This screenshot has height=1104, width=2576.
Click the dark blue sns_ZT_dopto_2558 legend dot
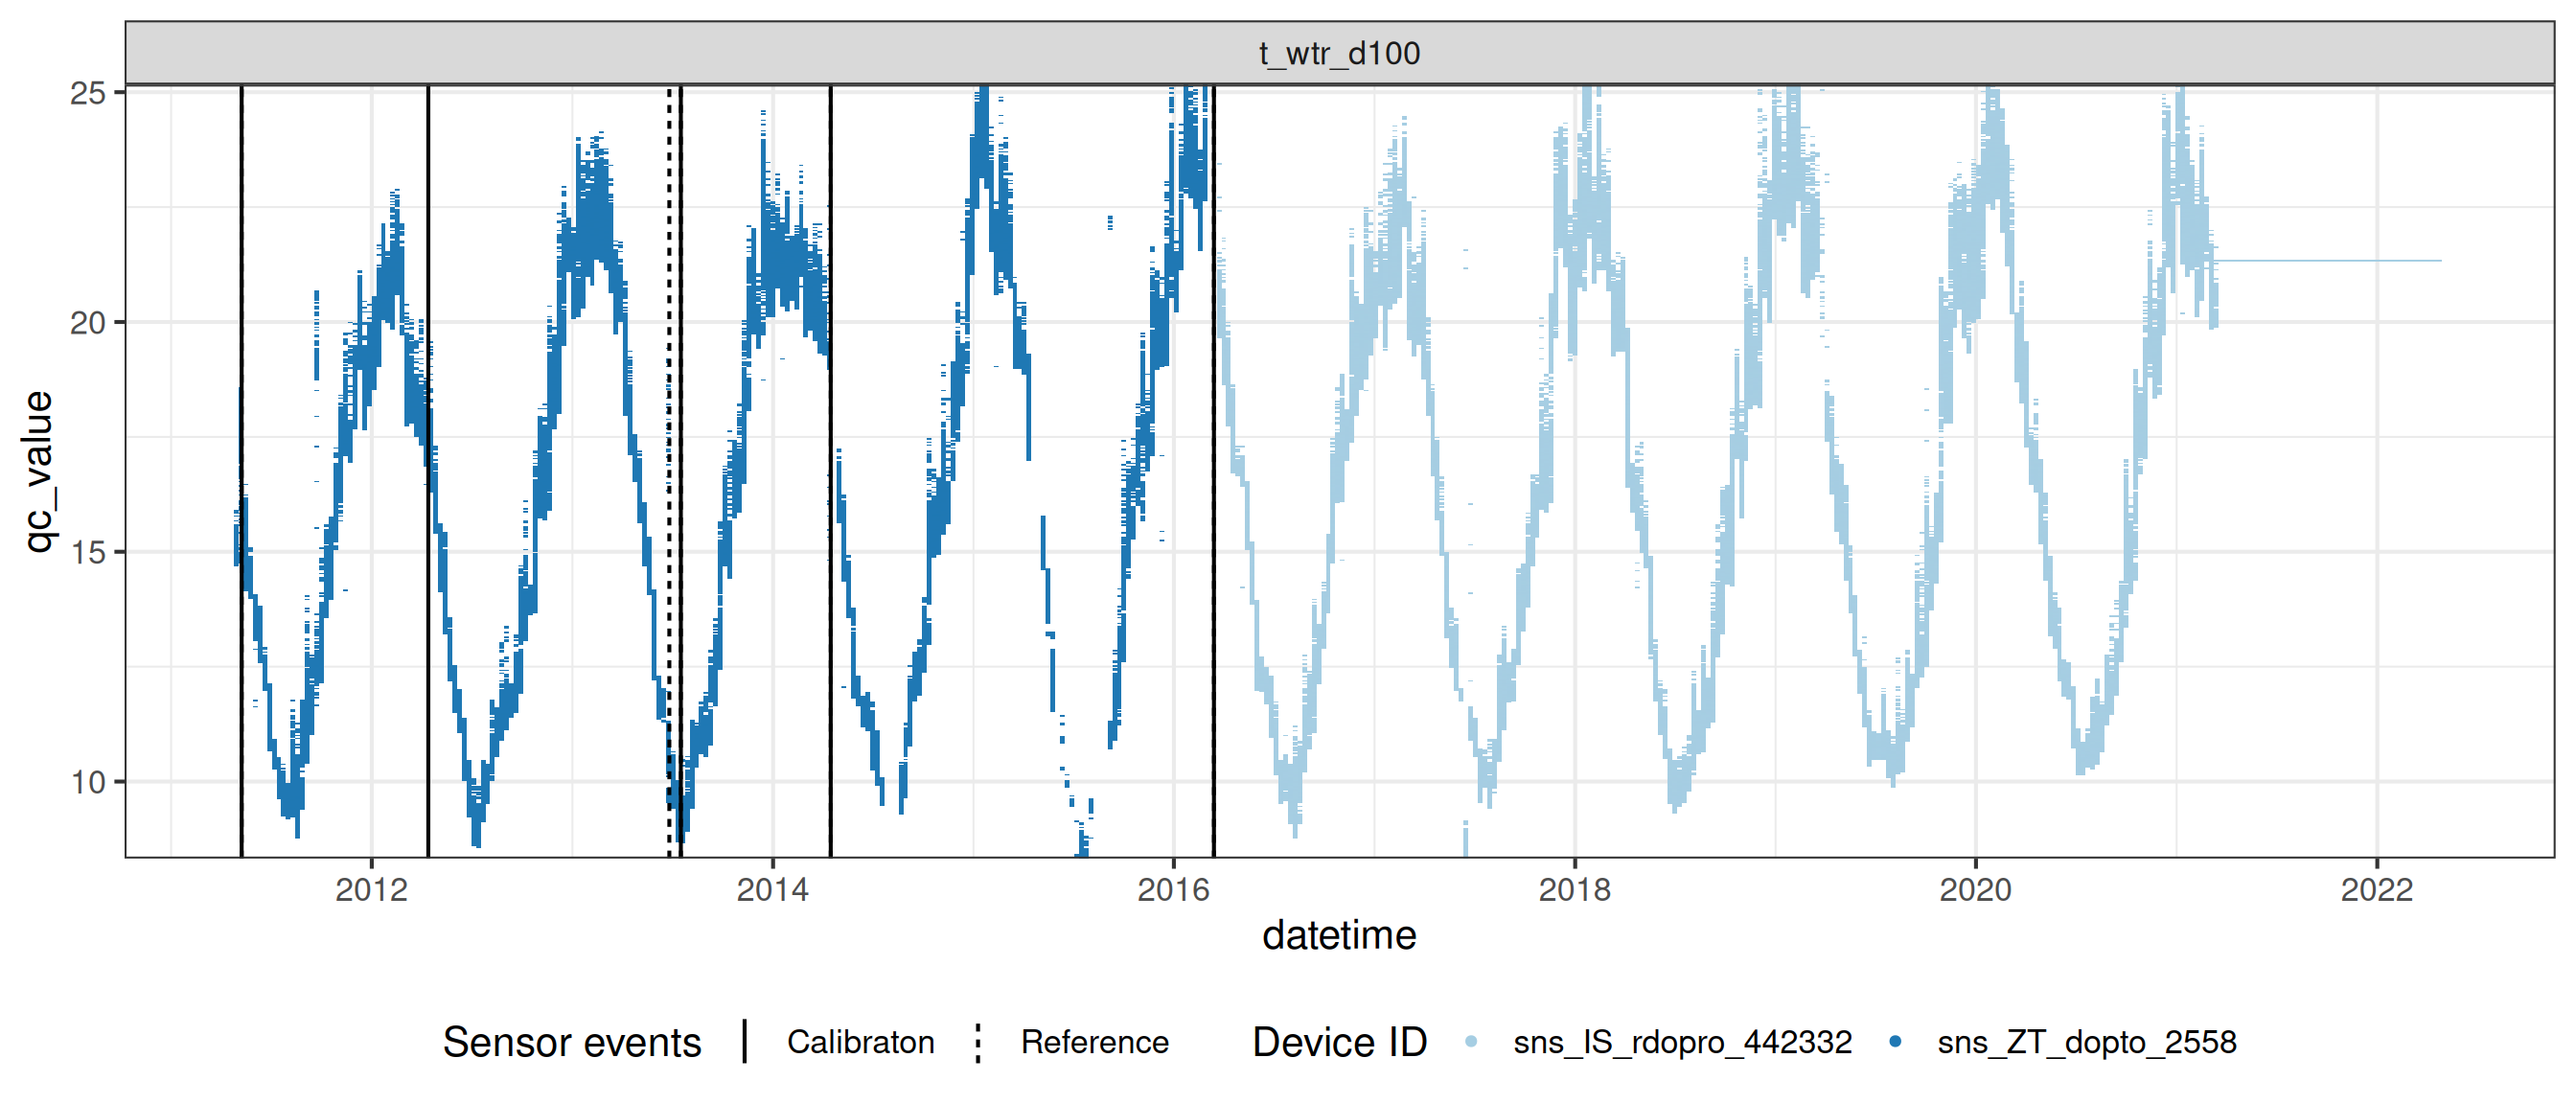point(1895,1042)
